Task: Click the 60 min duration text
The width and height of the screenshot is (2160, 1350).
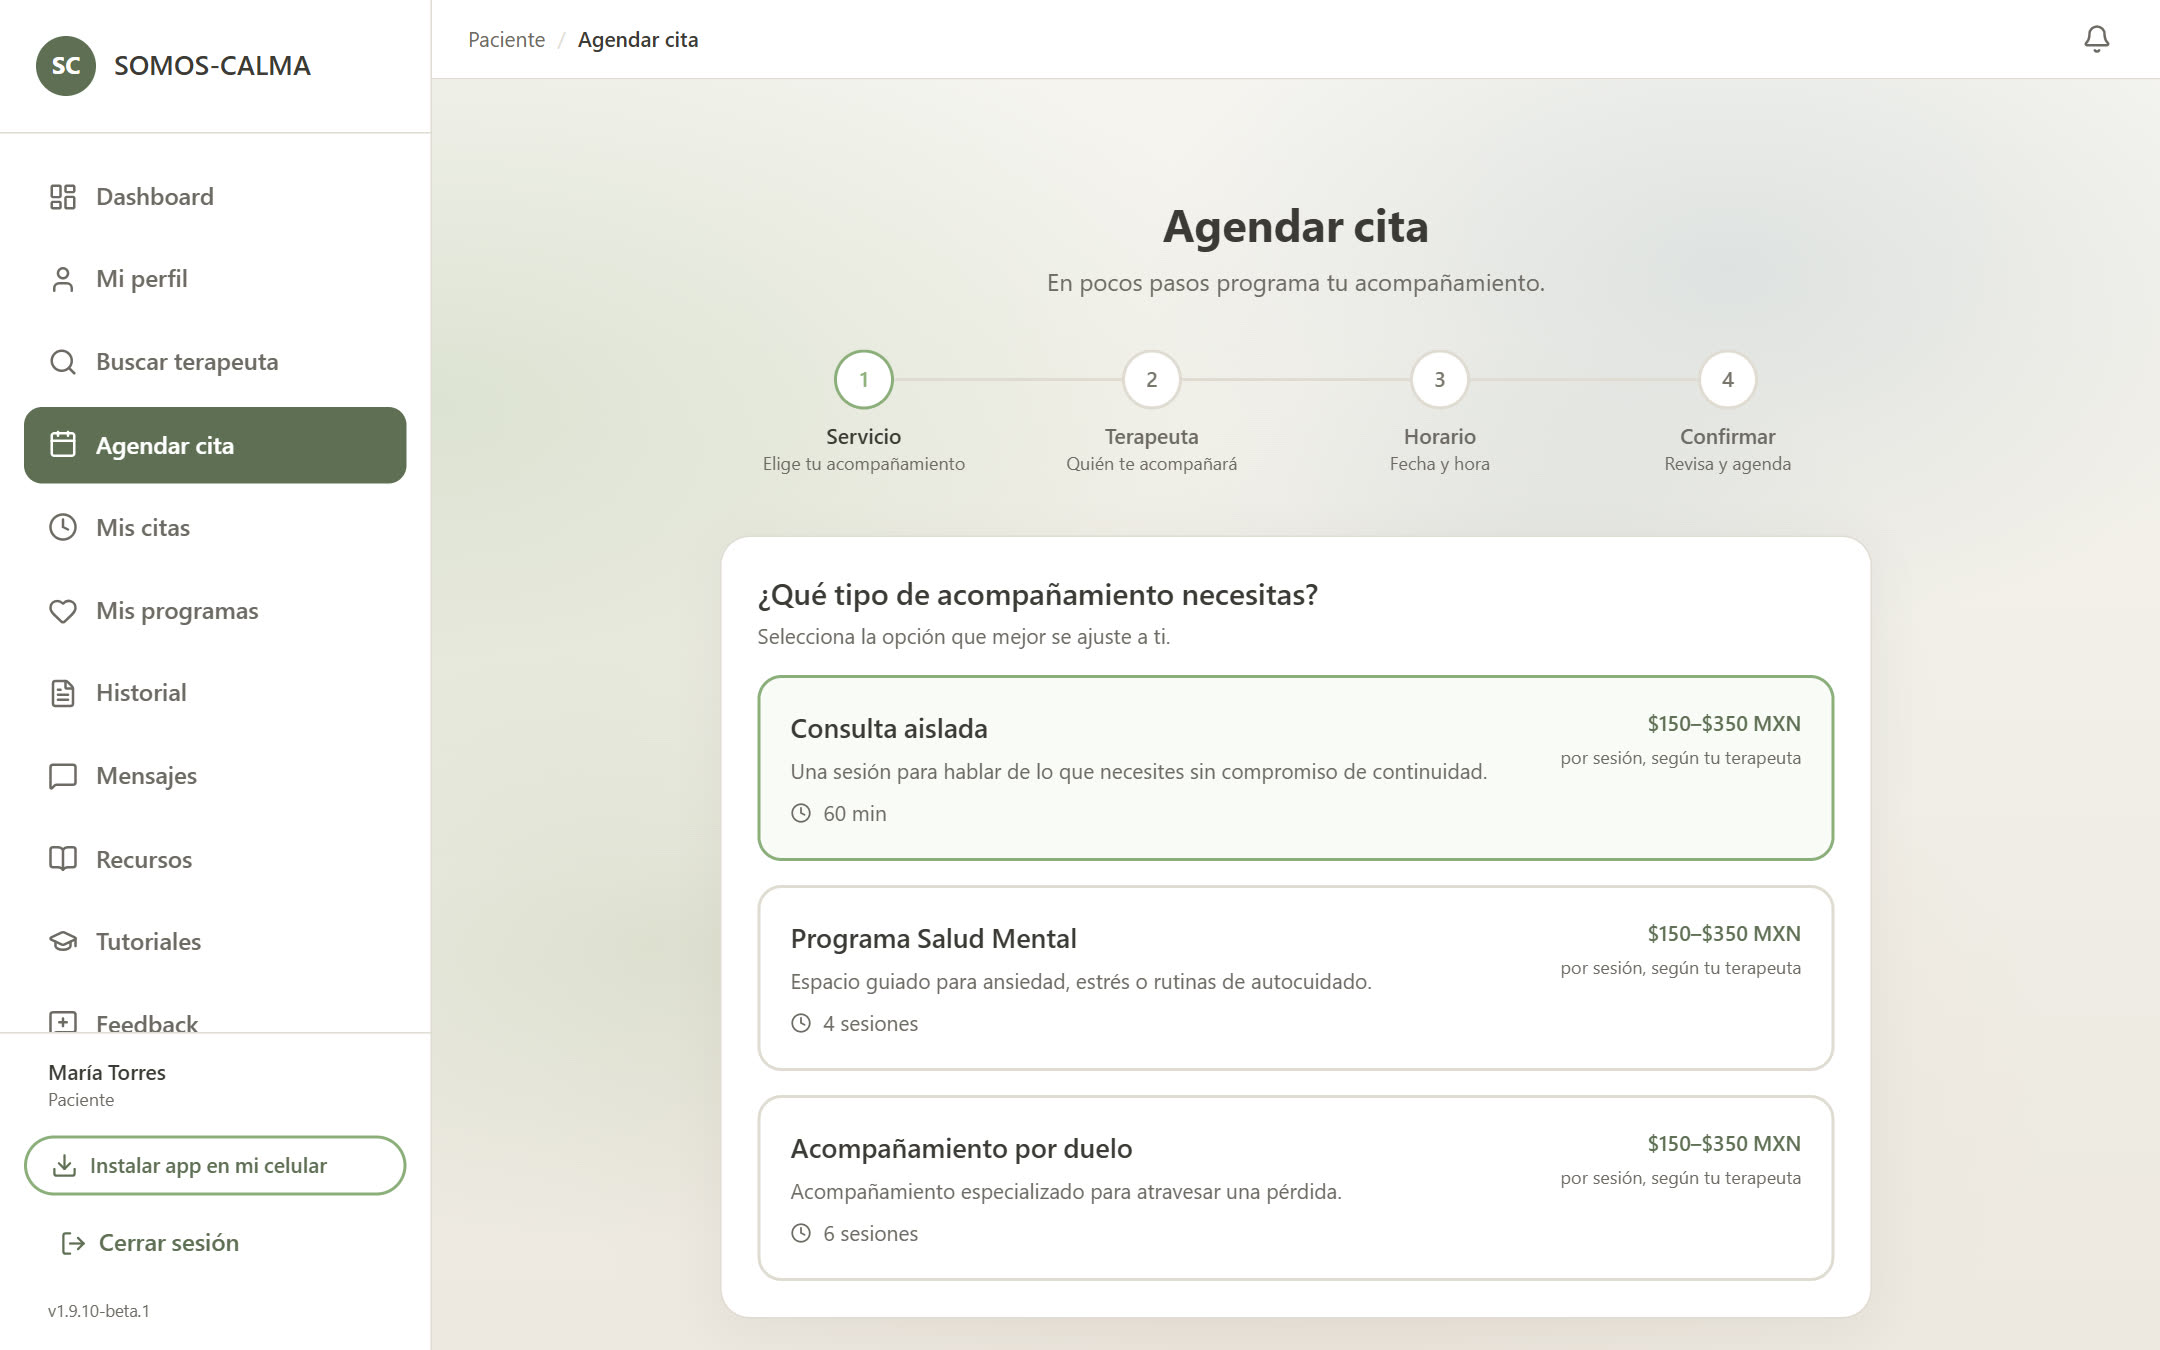Action: 855,814
